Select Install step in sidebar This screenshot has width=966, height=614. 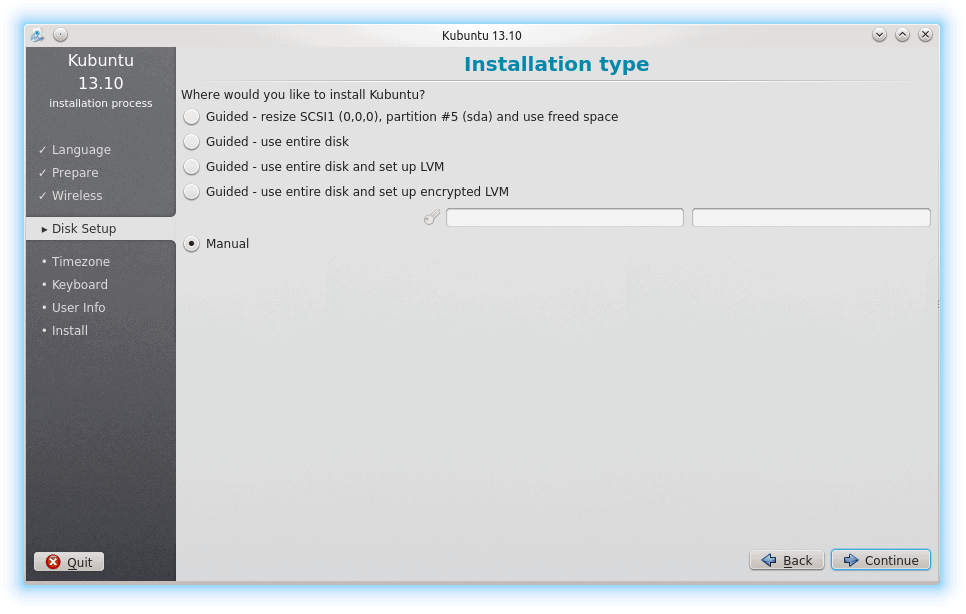[69, 330]
